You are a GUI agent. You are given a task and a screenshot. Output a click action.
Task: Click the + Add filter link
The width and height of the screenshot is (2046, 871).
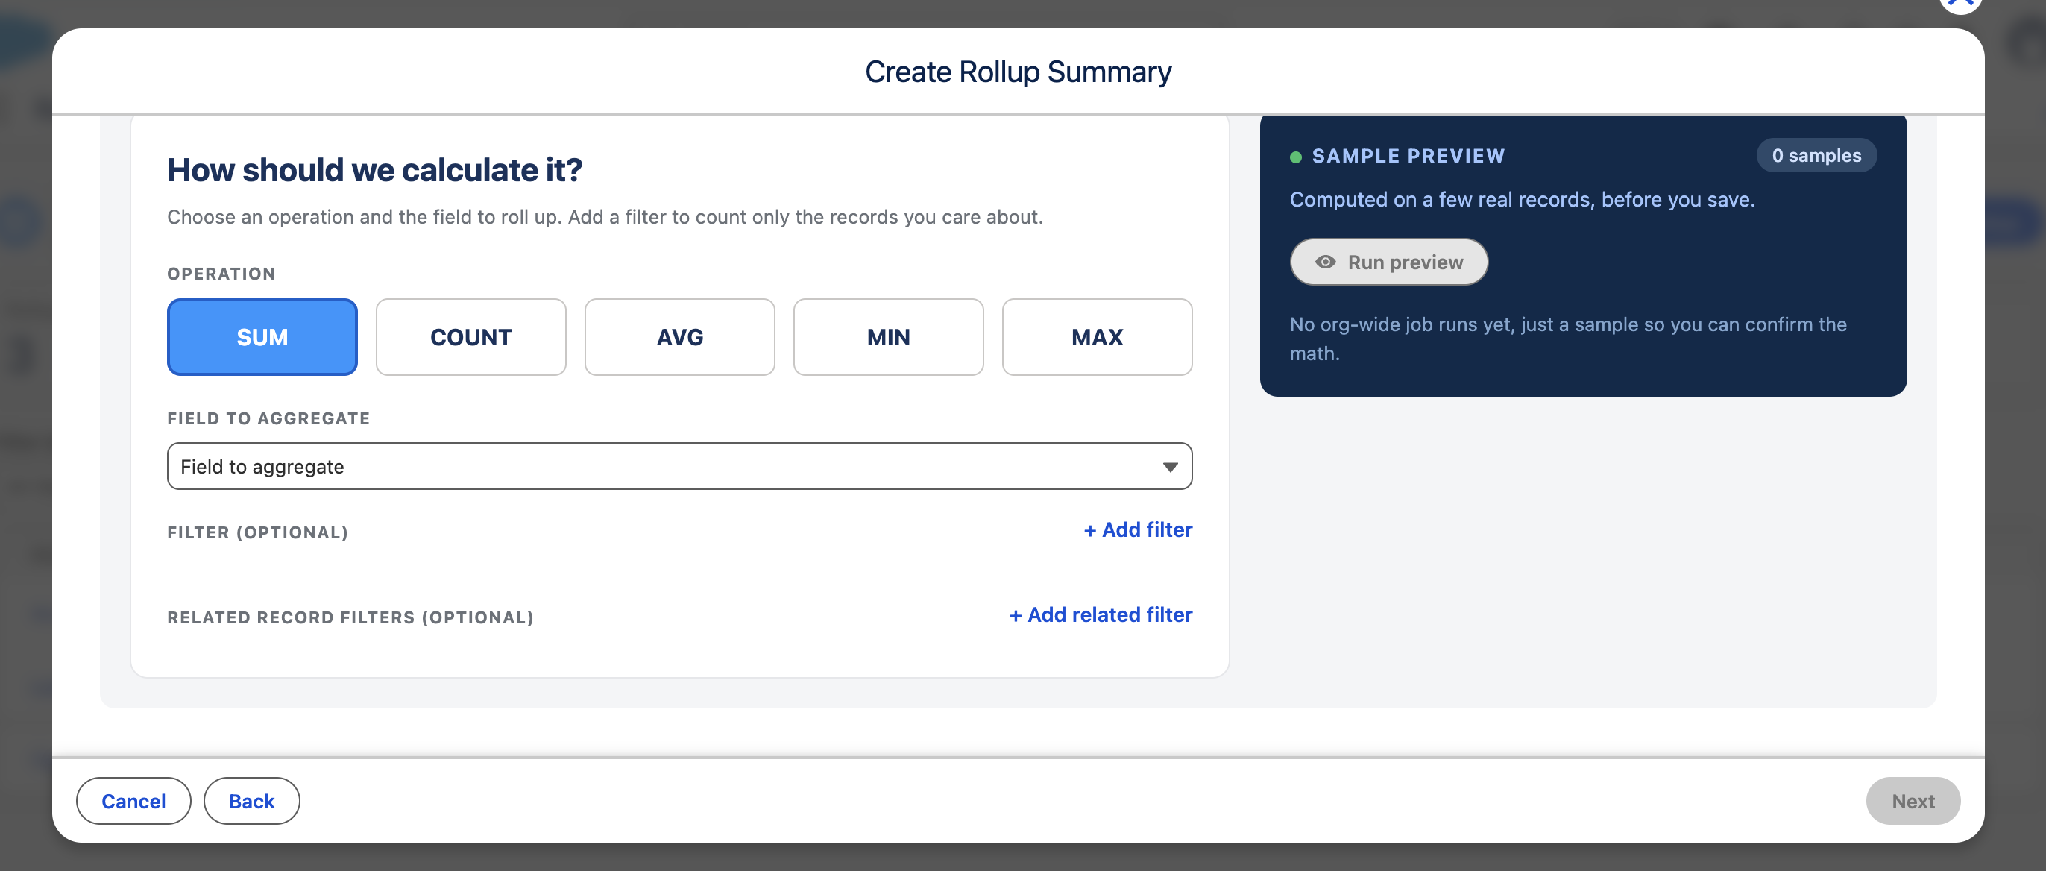(x=1138, y=530)
